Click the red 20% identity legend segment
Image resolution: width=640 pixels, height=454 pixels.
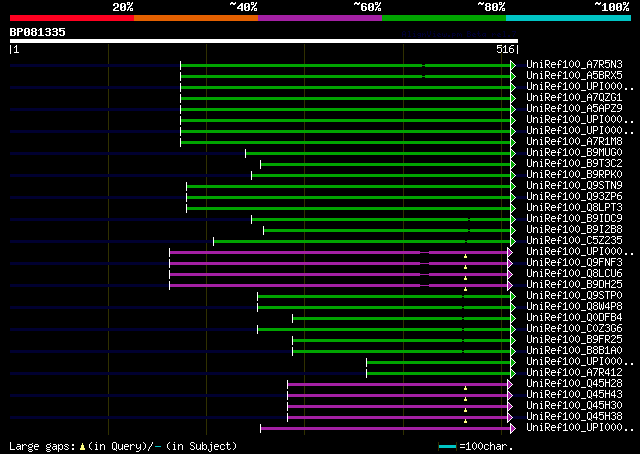click(72, 18)
